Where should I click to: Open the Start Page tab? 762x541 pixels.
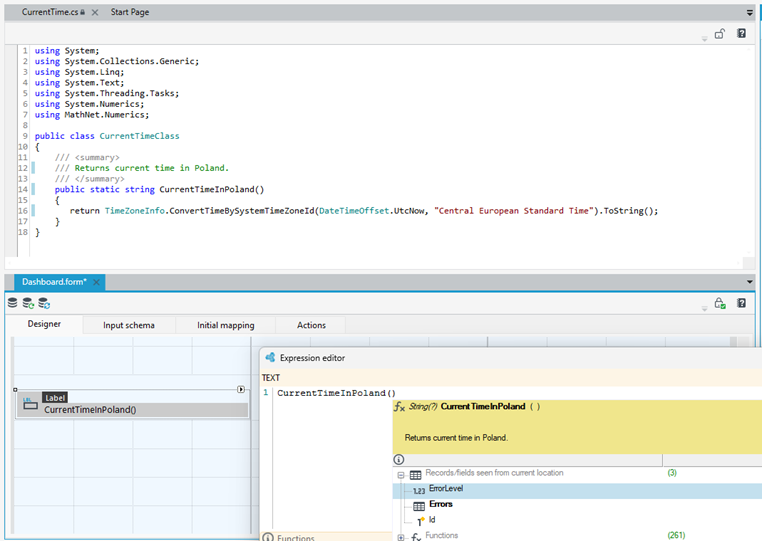click(130, 12)
